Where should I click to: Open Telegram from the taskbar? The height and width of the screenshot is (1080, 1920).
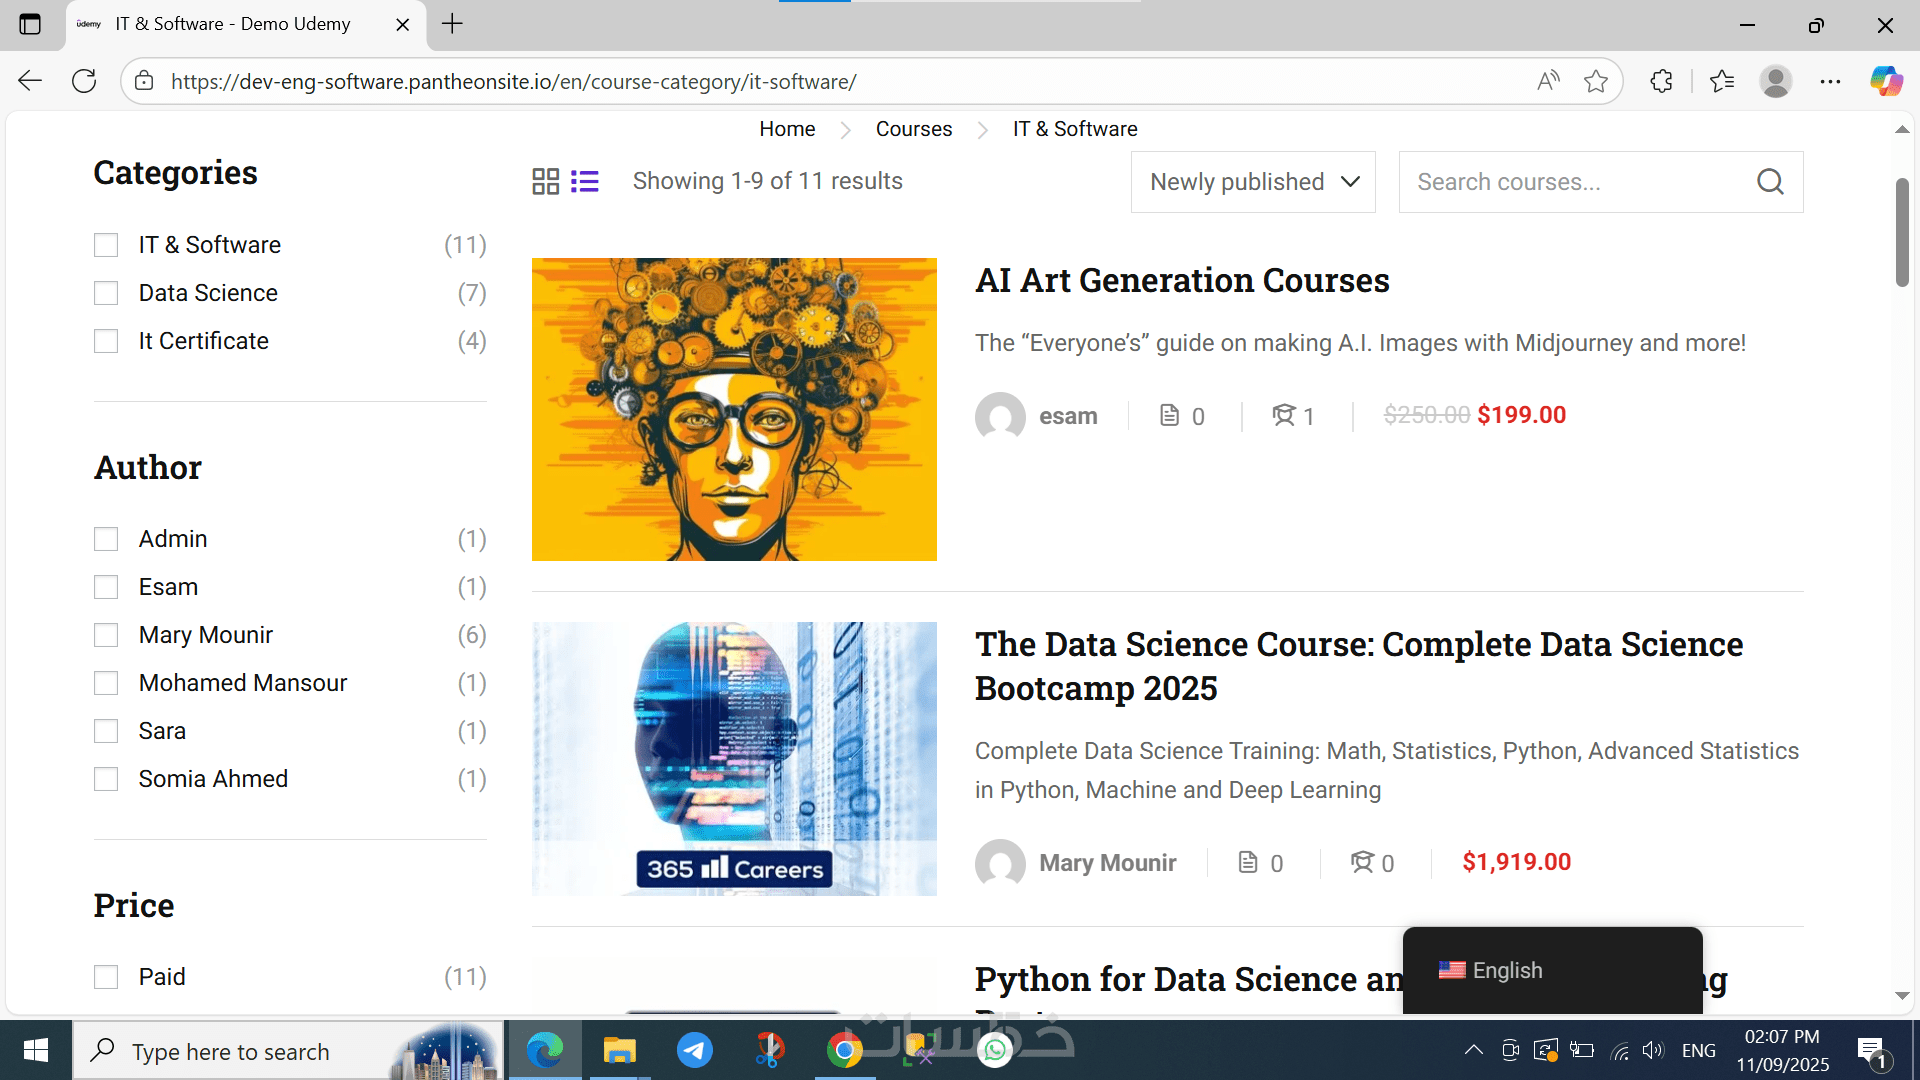695,1050
